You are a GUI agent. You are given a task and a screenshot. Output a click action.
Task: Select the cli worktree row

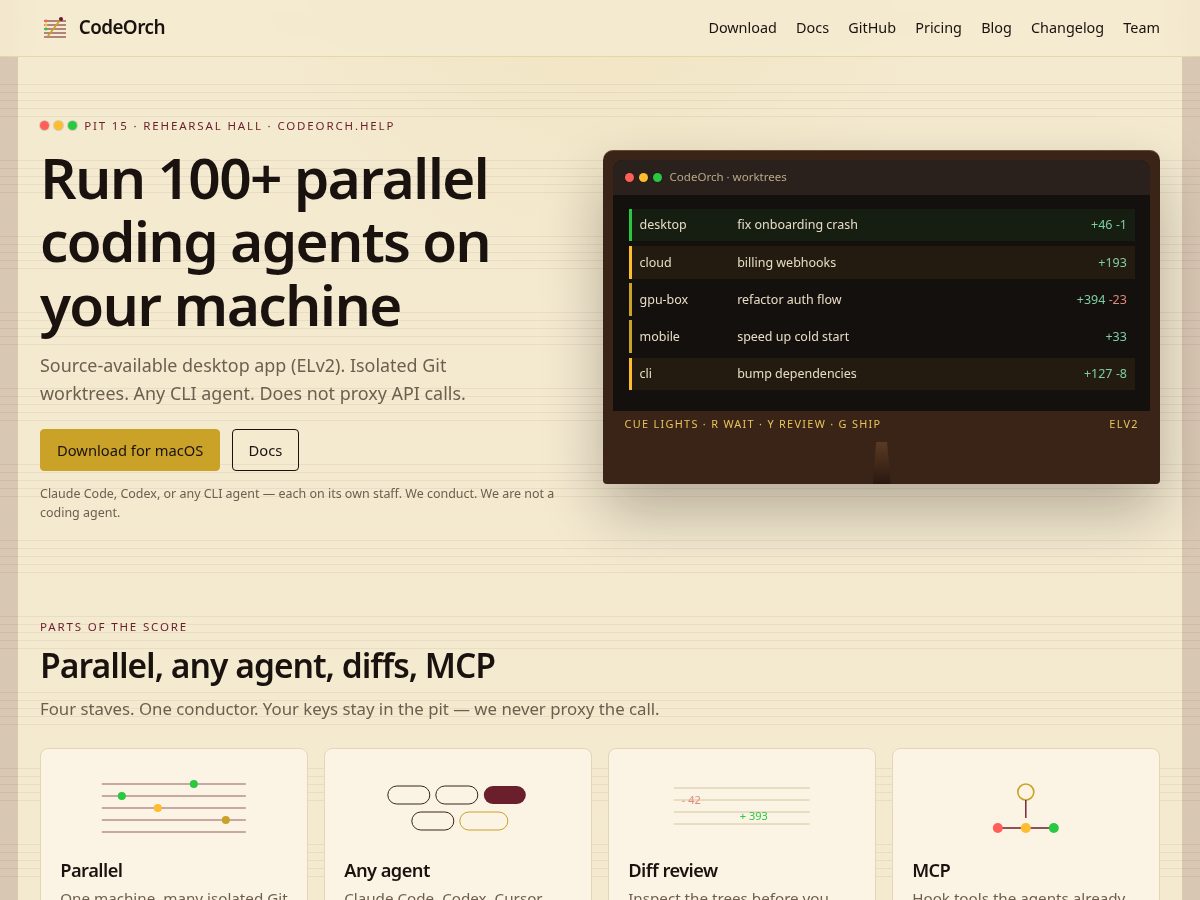(882, 373)
